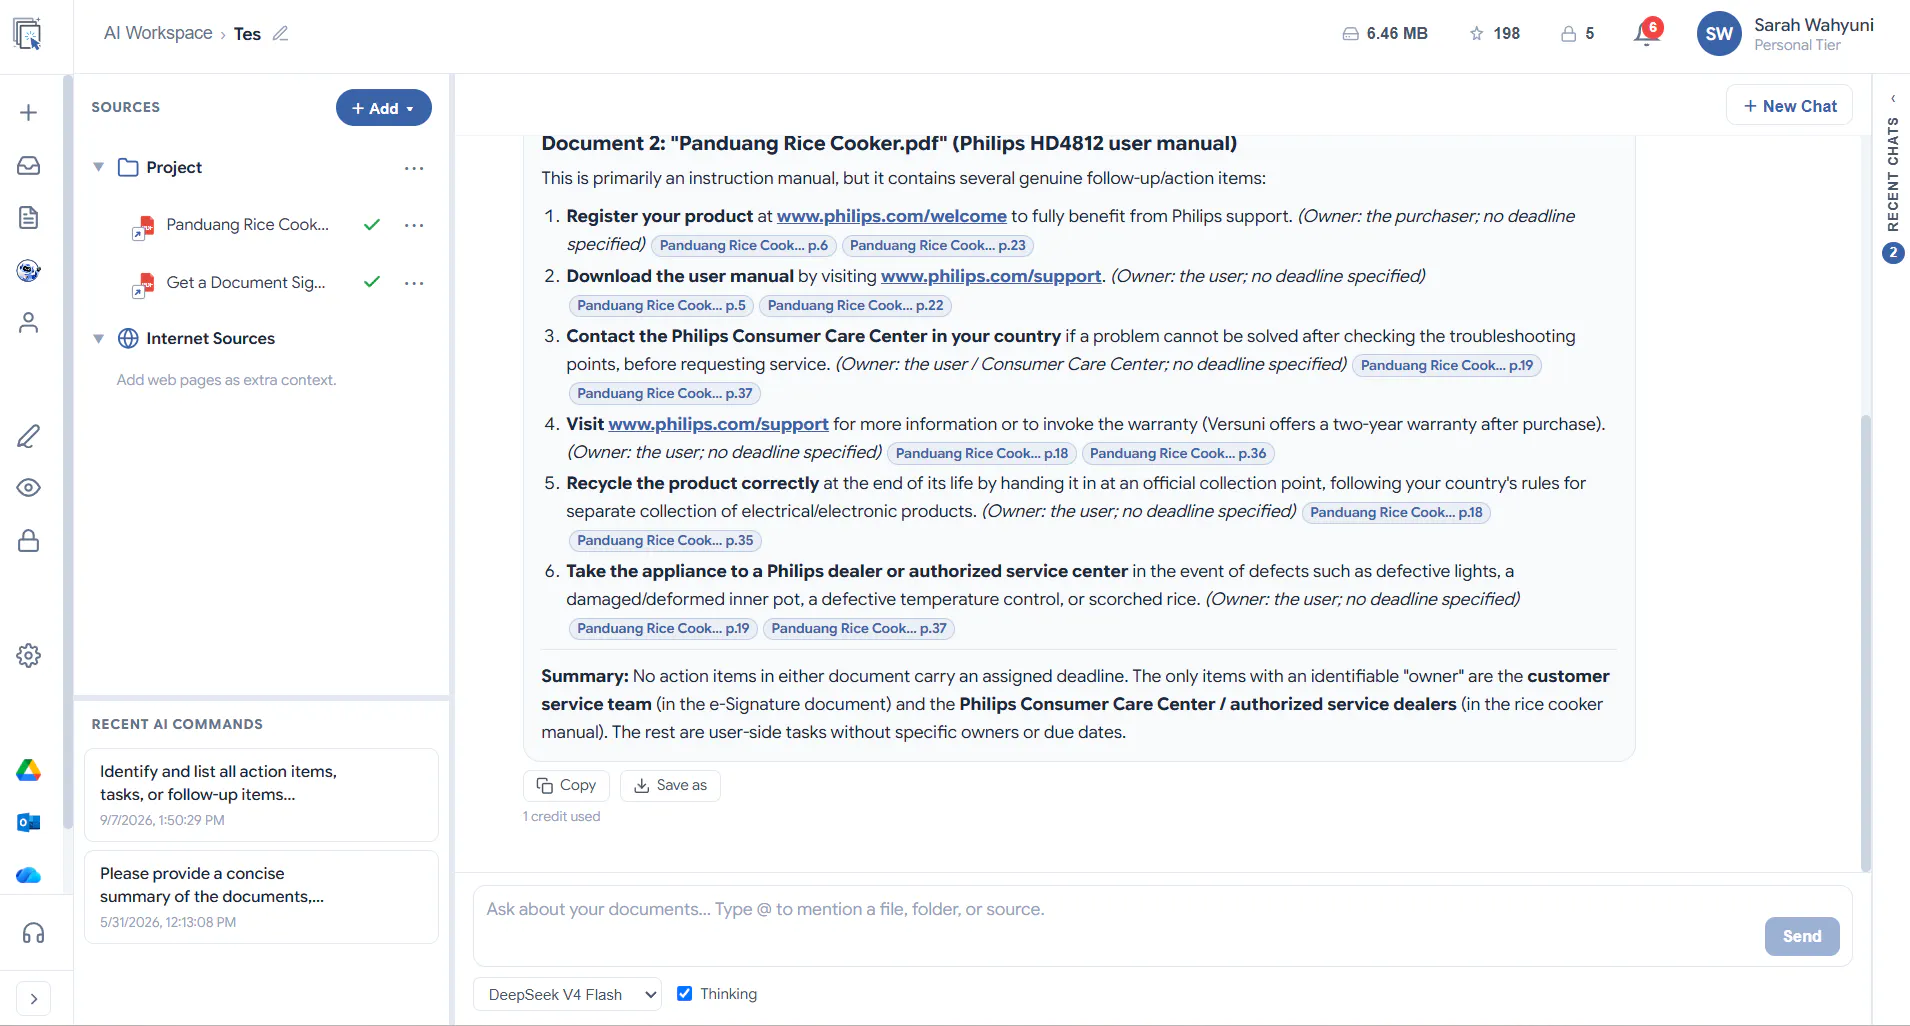Click the chat area vertical scrollbar
This screenshot has height=1026, width=1910.
(1865, 642)
